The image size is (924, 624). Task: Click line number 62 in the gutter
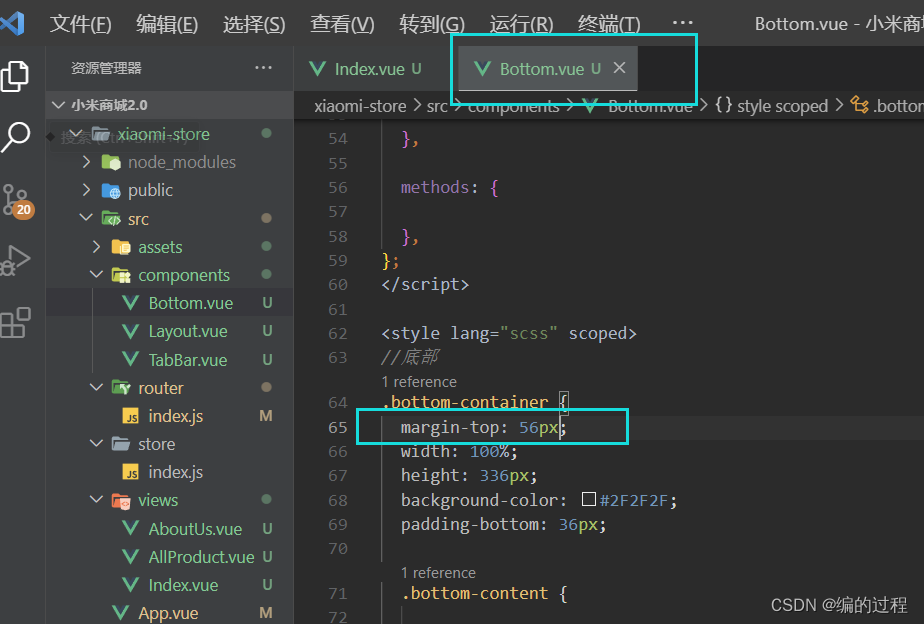338,334
